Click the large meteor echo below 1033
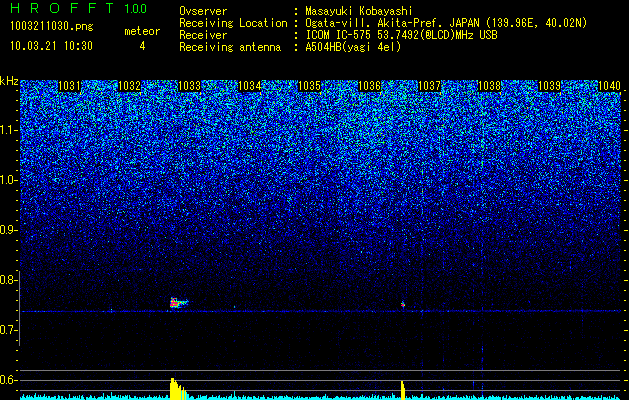The height and width of the screenshot is (400, 629). click(177, 303)
